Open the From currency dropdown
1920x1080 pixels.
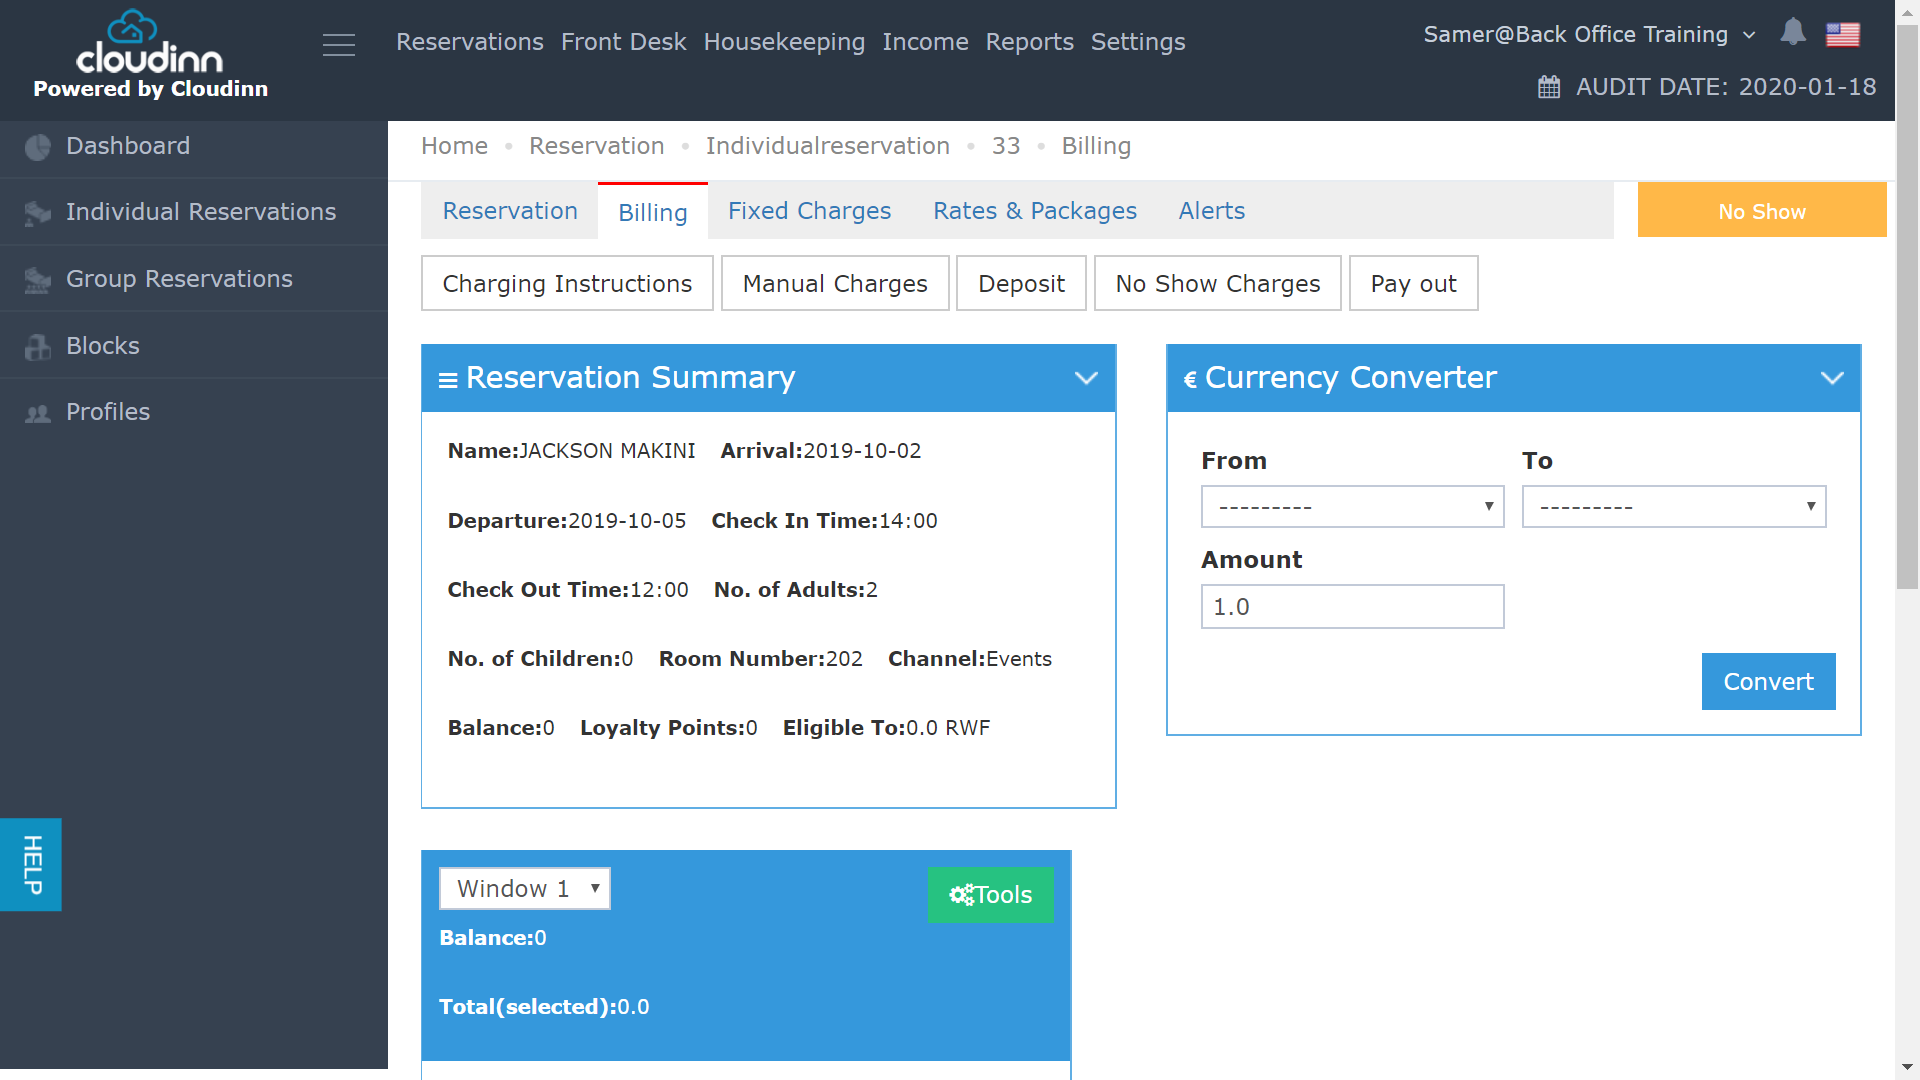click(1353, 507)
